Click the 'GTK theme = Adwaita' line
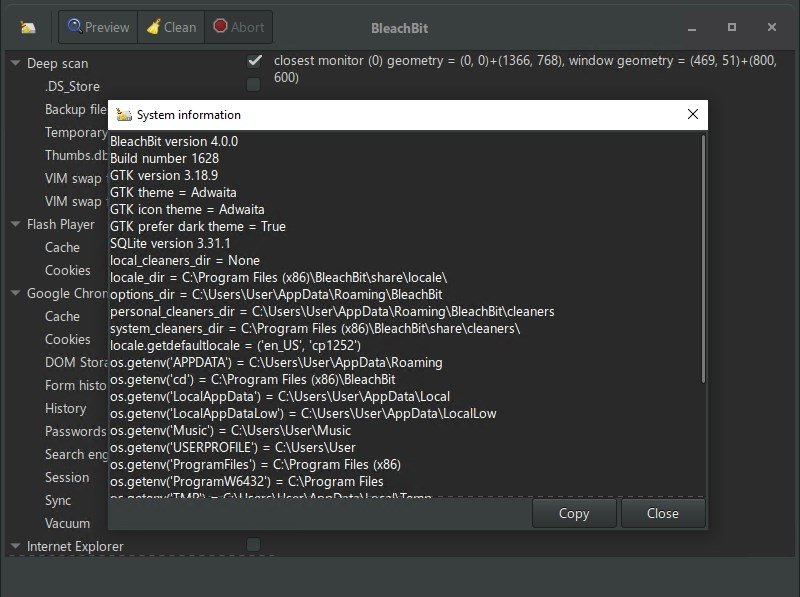 pyautogui.click(x=173, y=192)
